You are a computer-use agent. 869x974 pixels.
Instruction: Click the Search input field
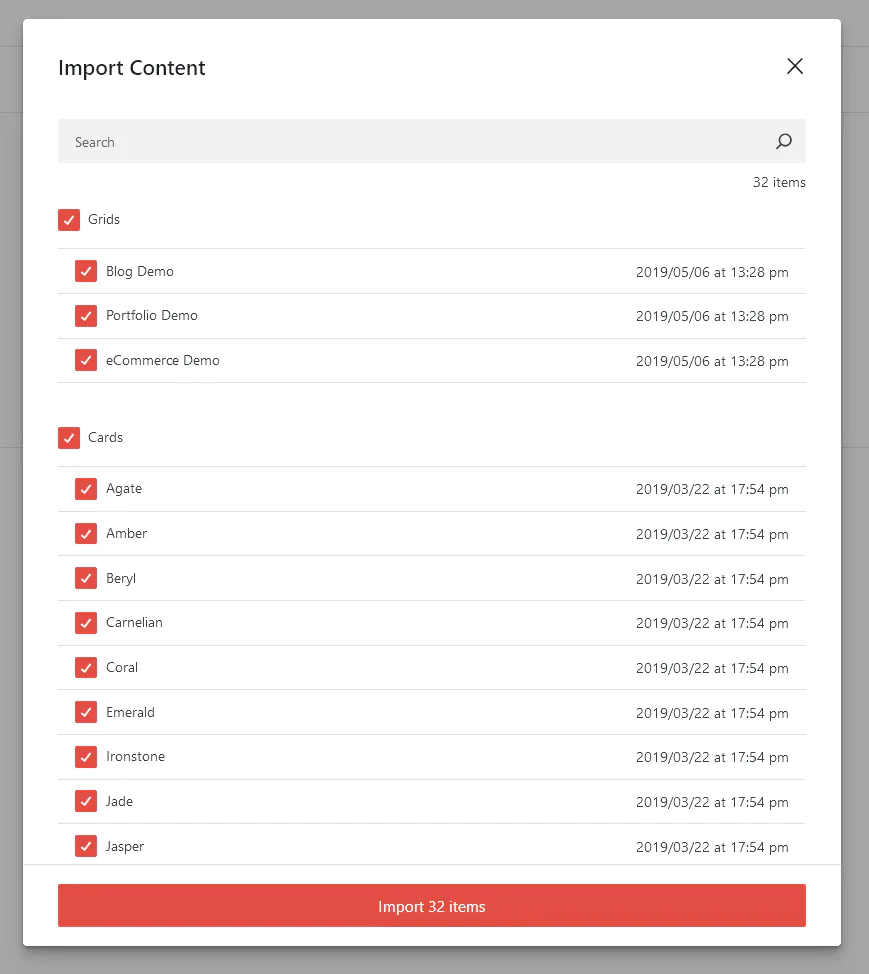pos(300,141)
